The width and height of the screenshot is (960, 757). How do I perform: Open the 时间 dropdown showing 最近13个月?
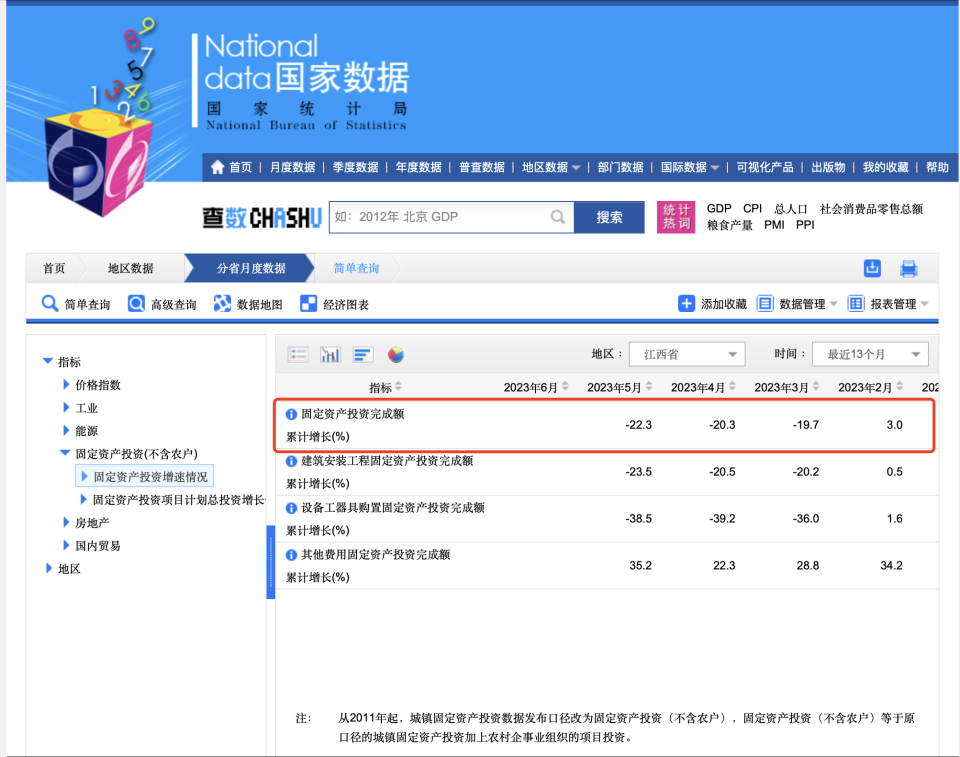point(869,353)
